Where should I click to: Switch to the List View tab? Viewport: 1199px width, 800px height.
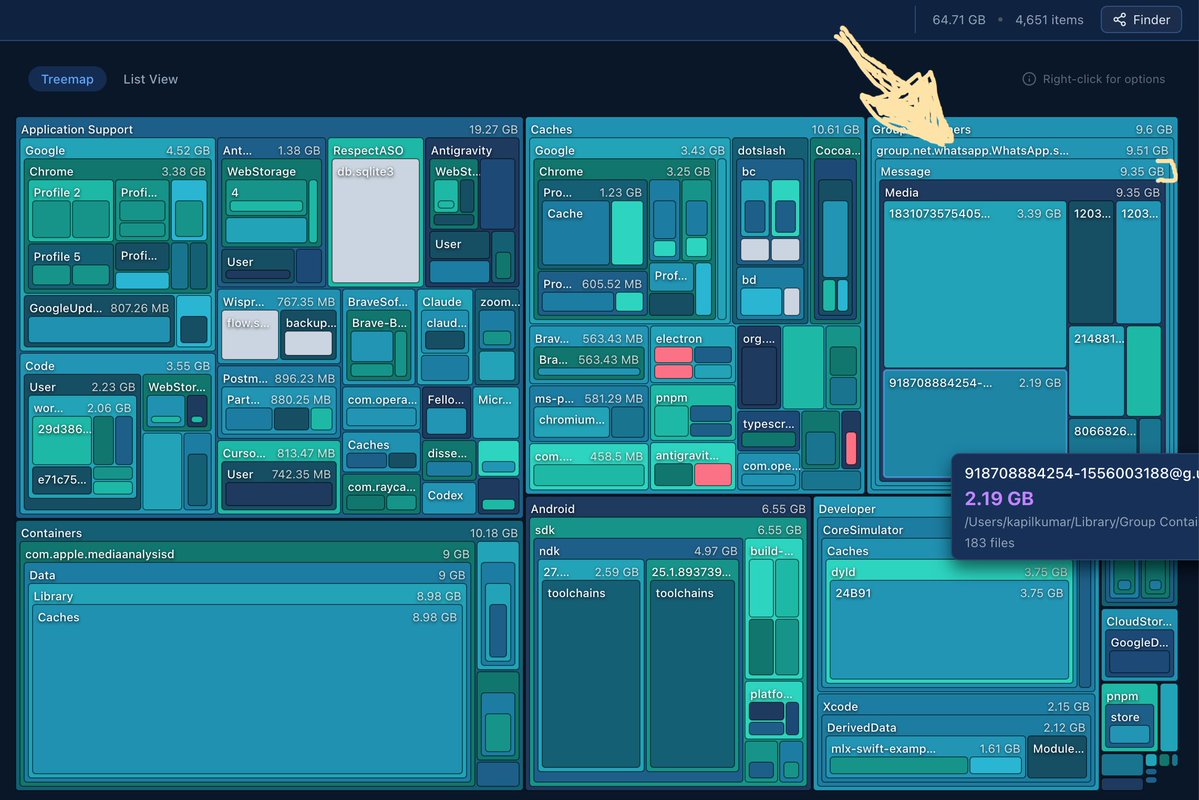pos(151,79)
